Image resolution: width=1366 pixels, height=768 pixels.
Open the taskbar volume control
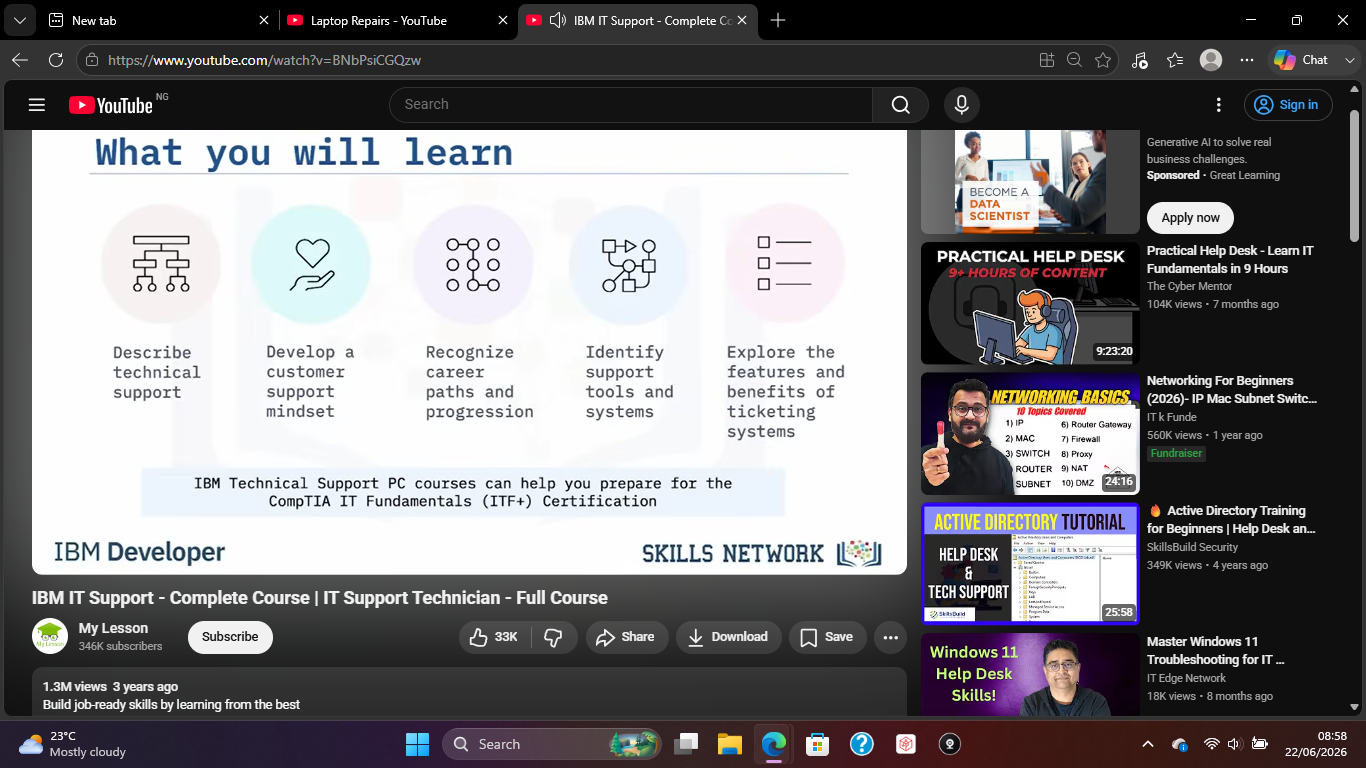(x=1234, y=744)
